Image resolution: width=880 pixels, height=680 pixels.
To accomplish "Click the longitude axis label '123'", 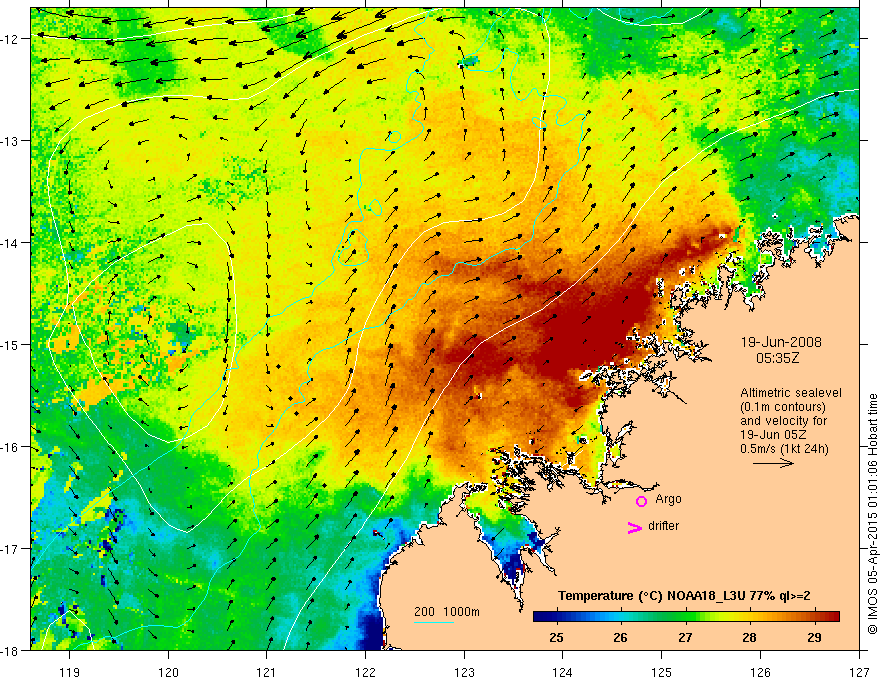I will (464, 672).
